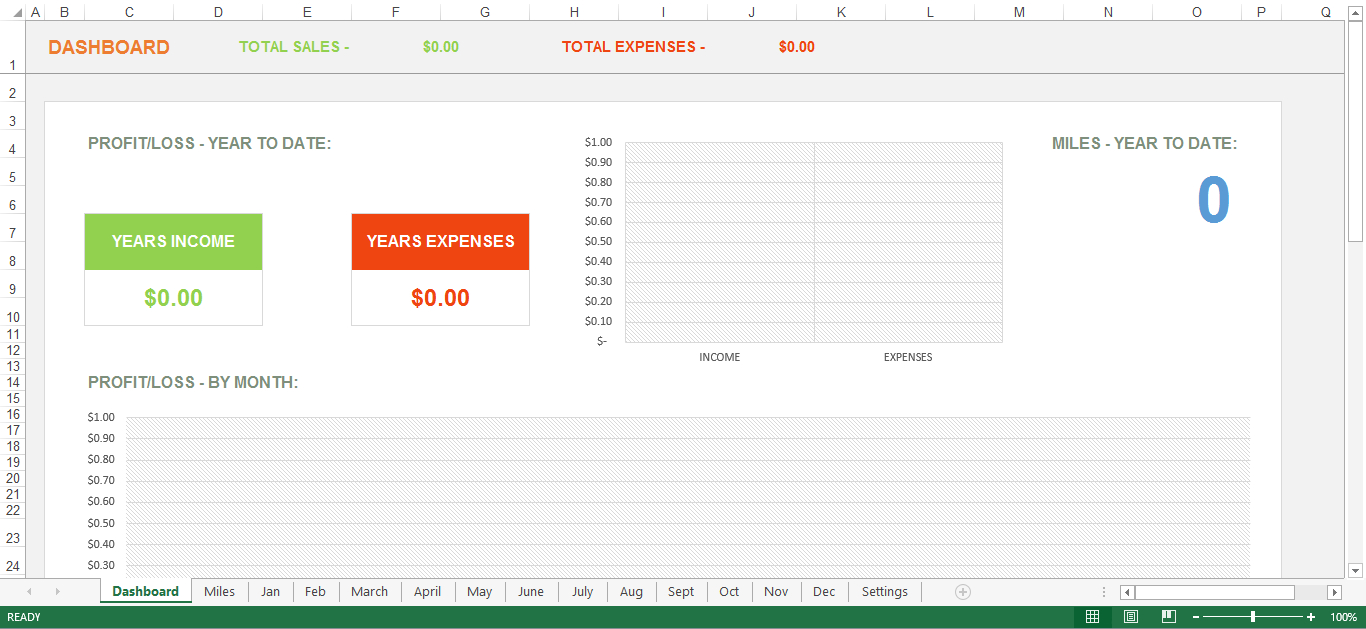This screenshot has height=629, width=1366.
Task: Click the zoom out minus icon
Action: tap(1194, 617)
